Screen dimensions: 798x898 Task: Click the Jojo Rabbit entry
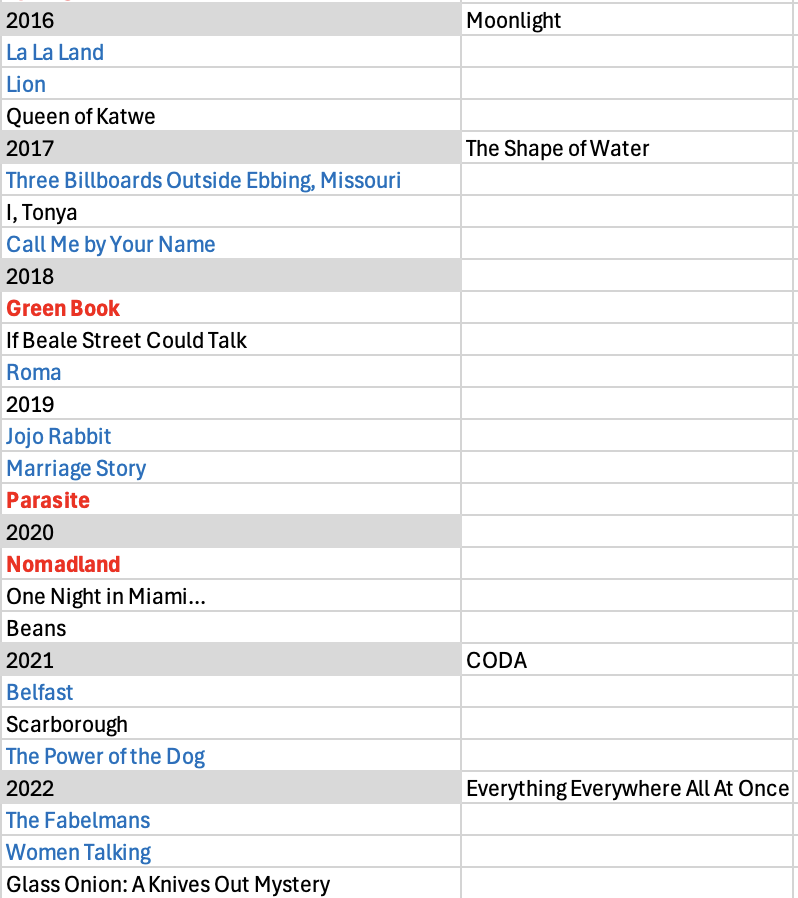pyautogui.click(x=59, y=436)
